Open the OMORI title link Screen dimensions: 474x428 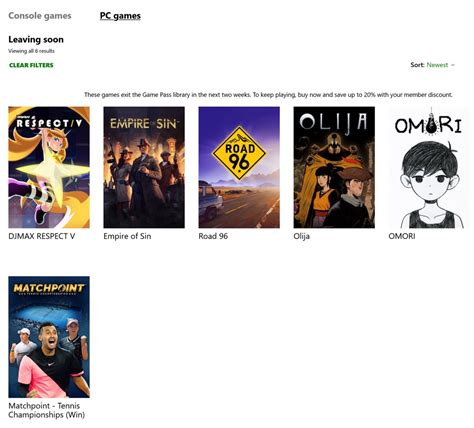point(402,236)
